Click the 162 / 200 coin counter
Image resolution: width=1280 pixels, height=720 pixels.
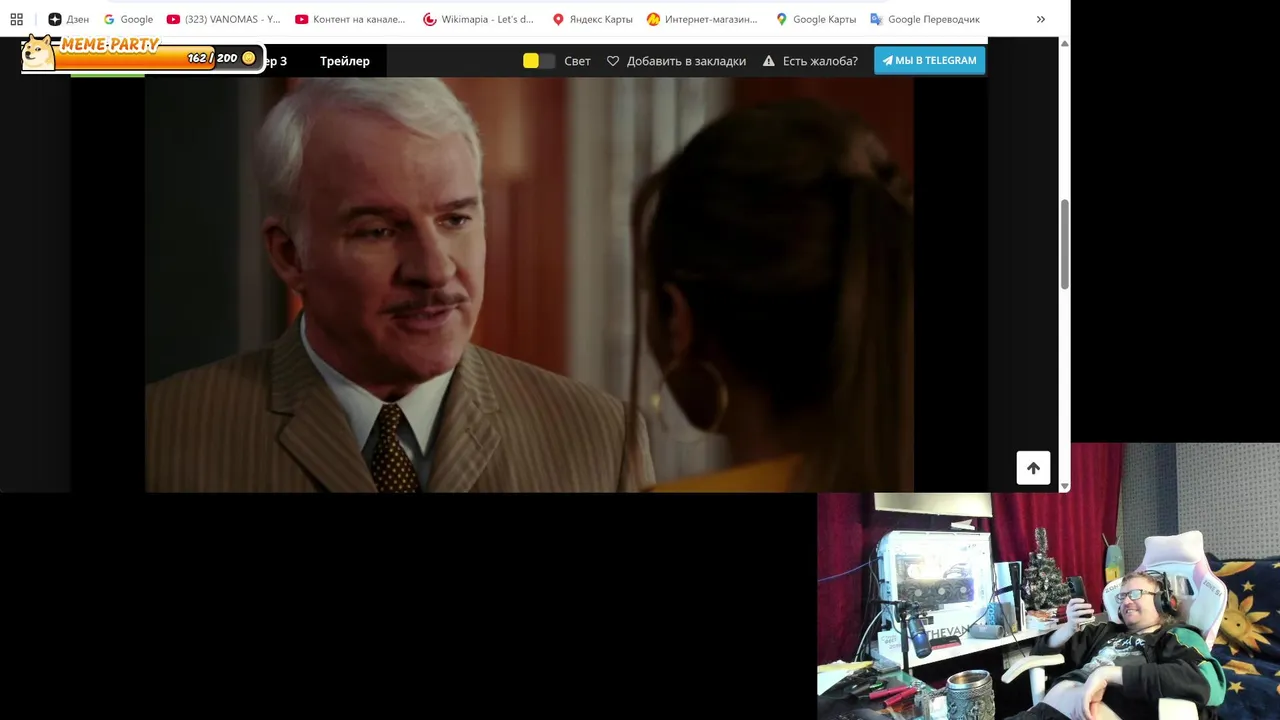click(221, 58)
